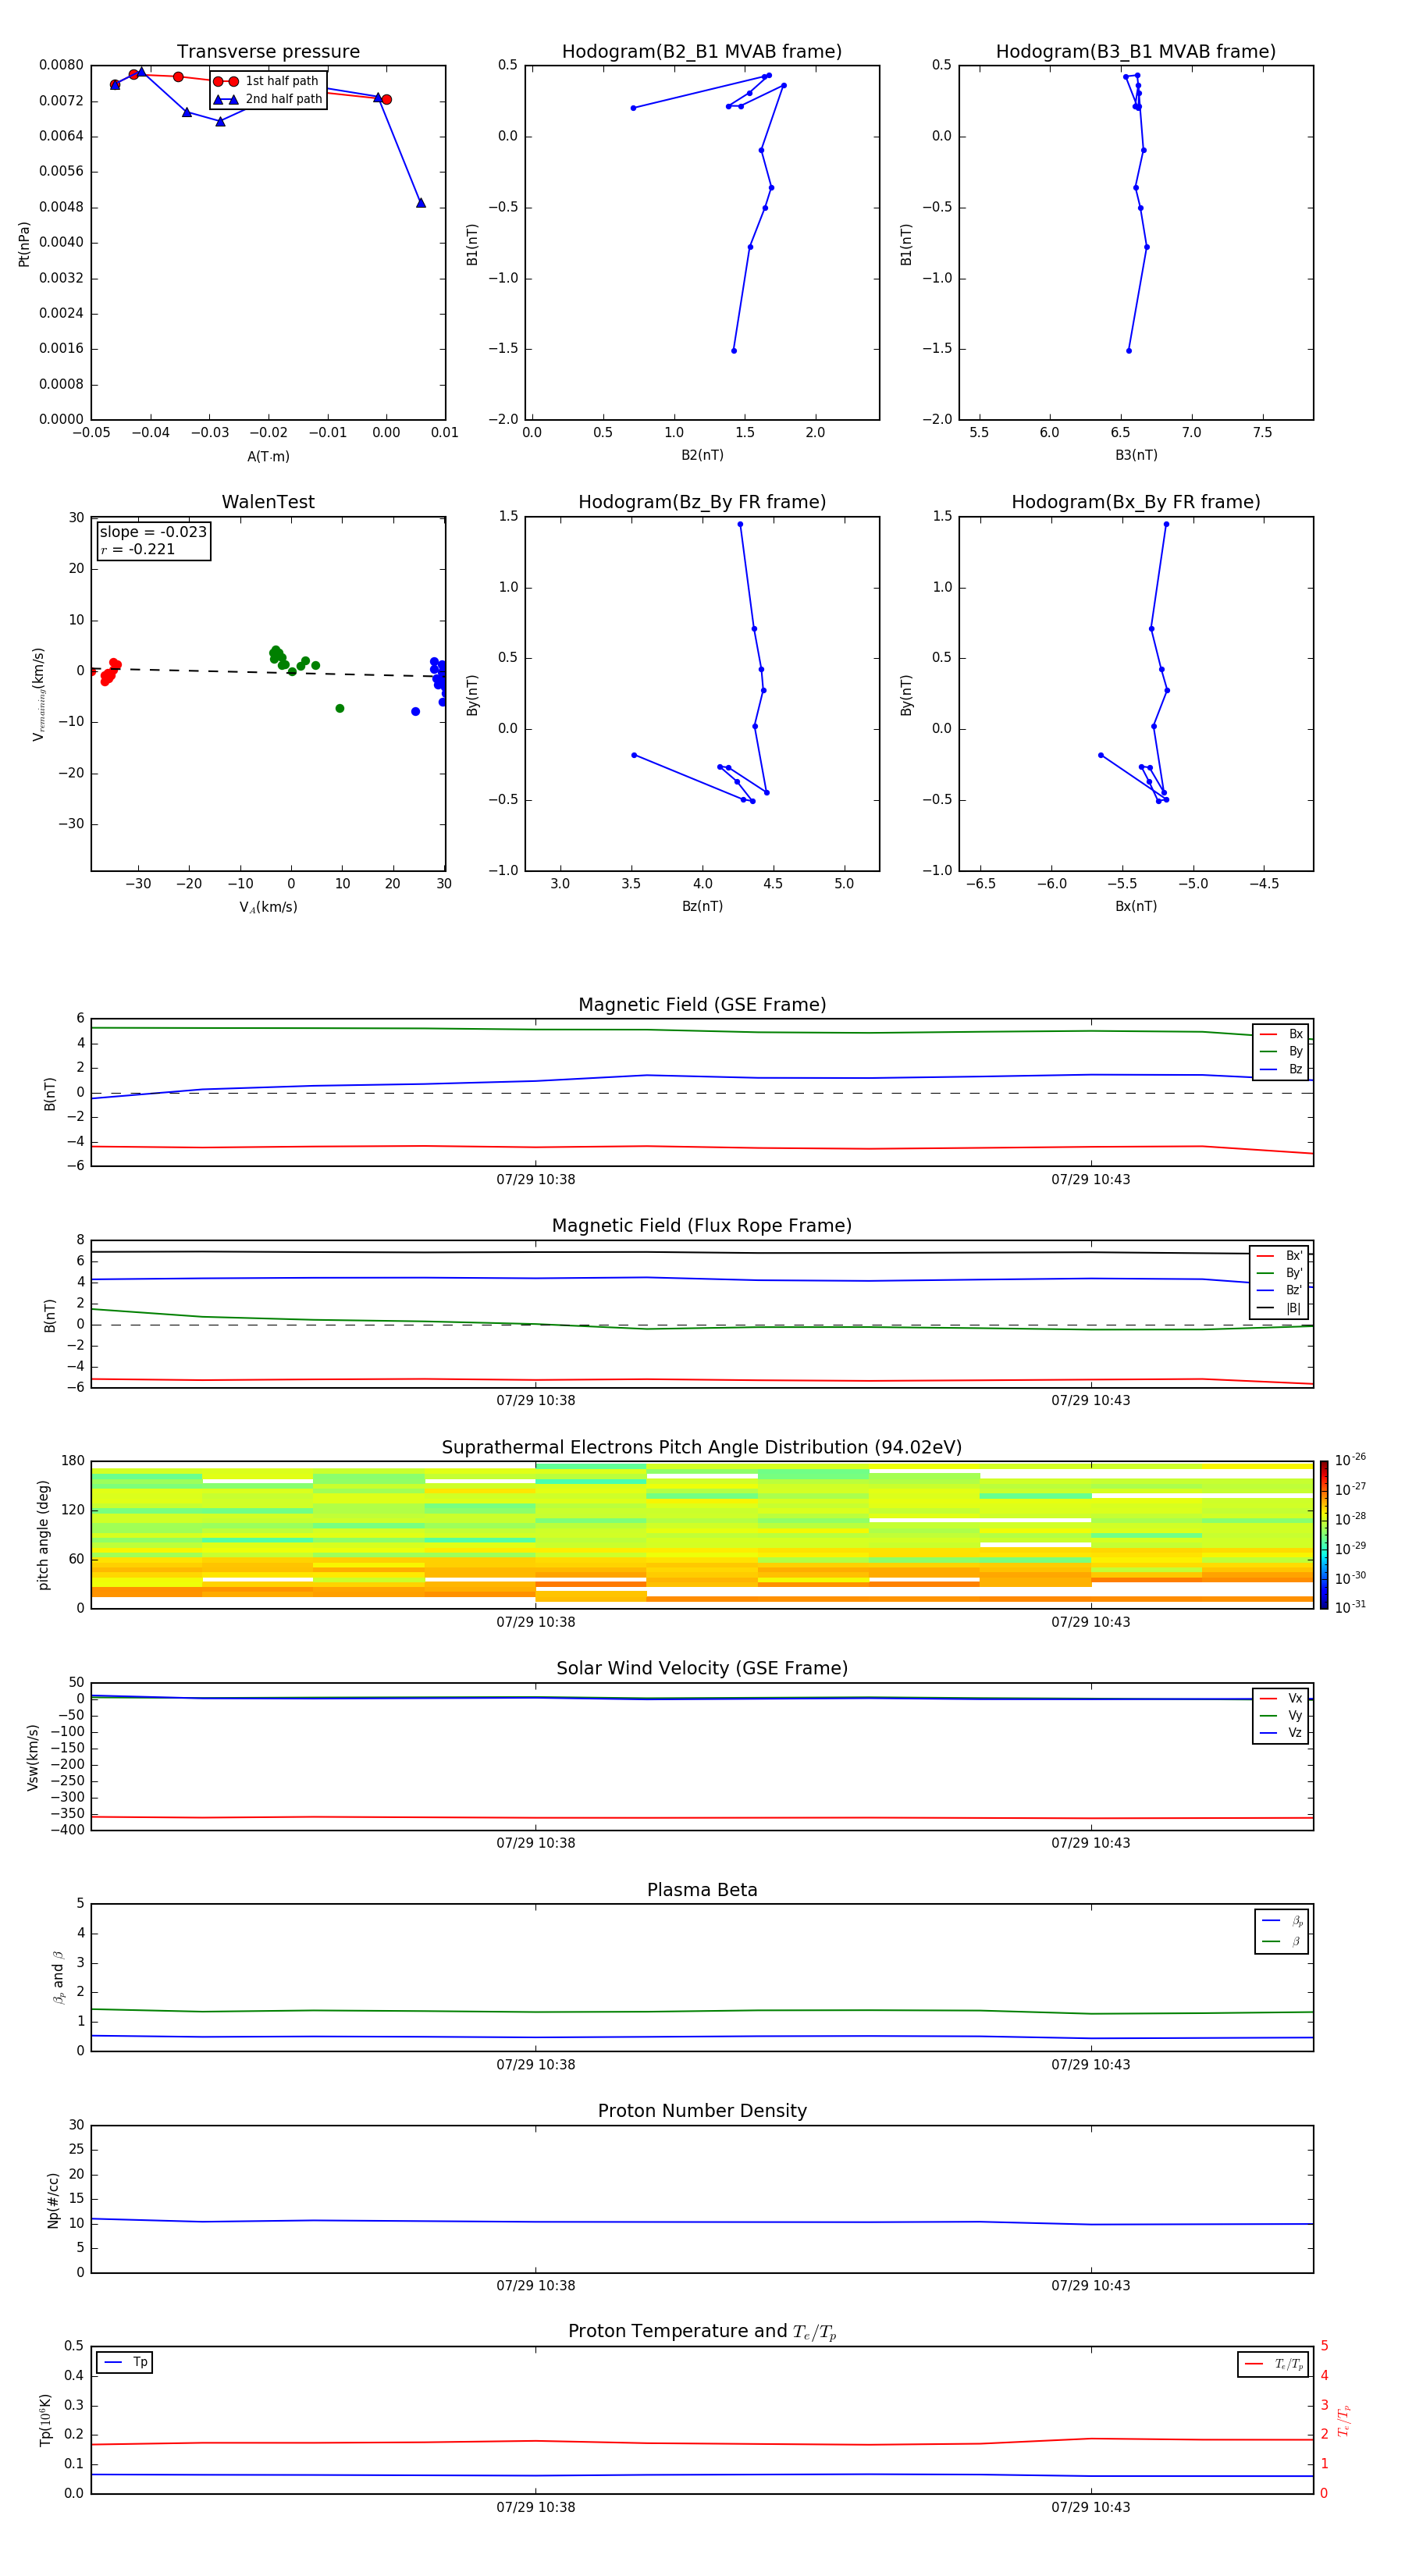Click the red Te/Tp axis label on right
The height and width of the screenshot is (2576, 1405).
1344,2421
